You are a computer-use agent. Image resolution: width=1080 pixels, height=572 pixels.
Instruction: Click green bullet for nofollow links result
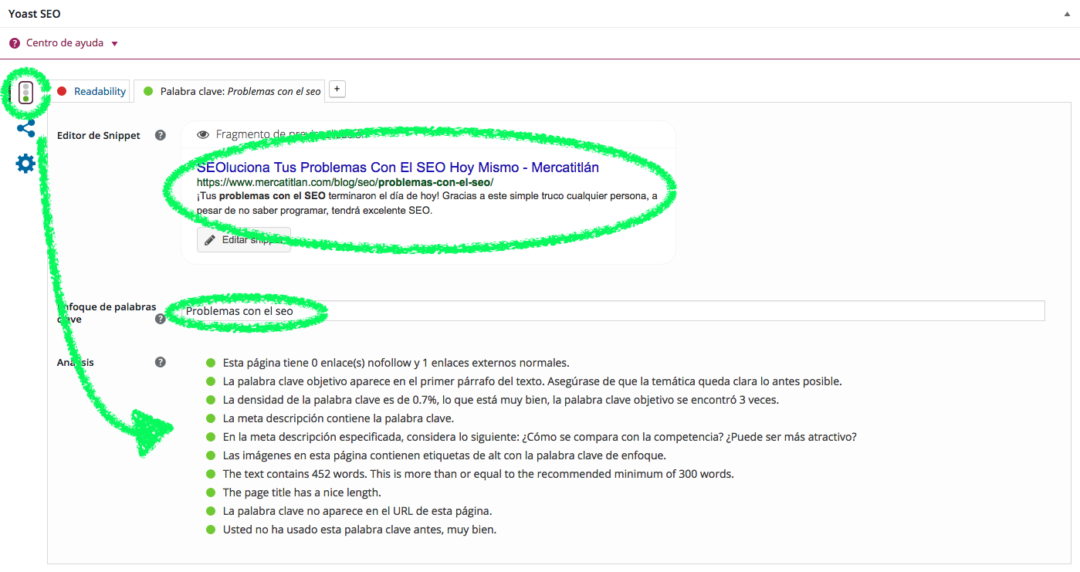(x=211, y=362)
